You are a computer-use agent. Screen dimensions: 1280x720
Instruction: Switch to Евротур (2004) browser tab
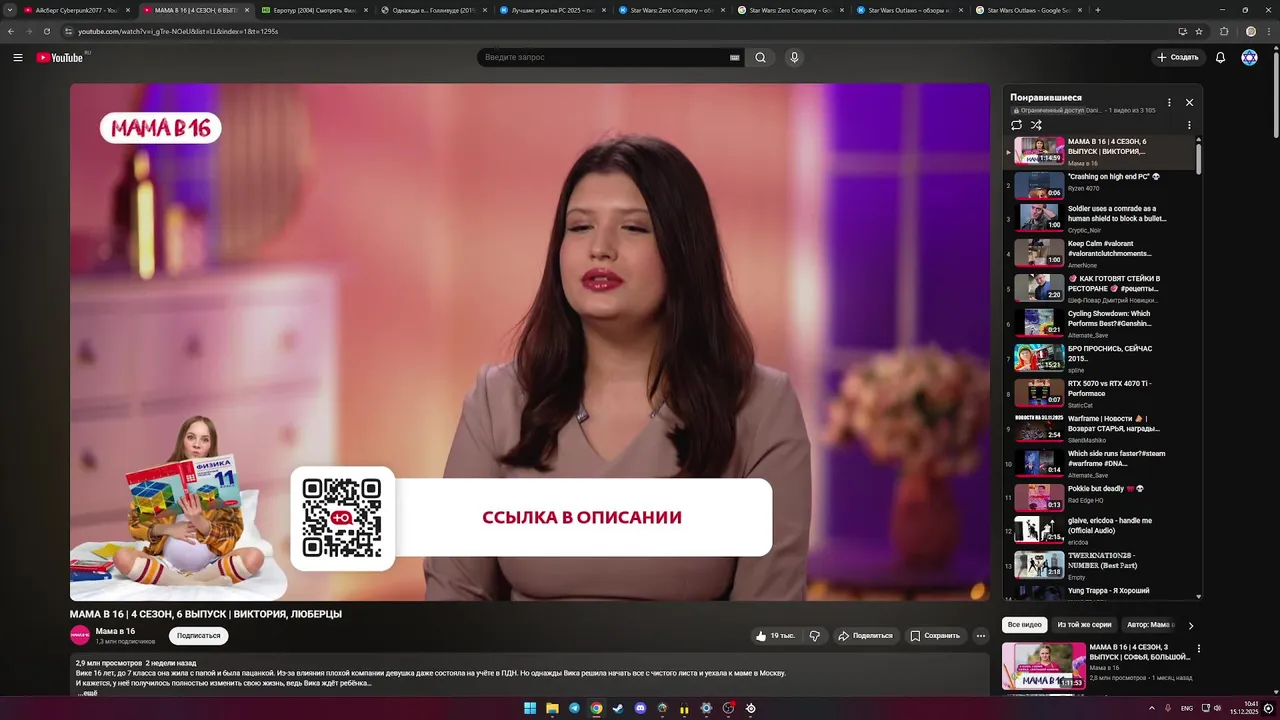(x=313, y=10)
